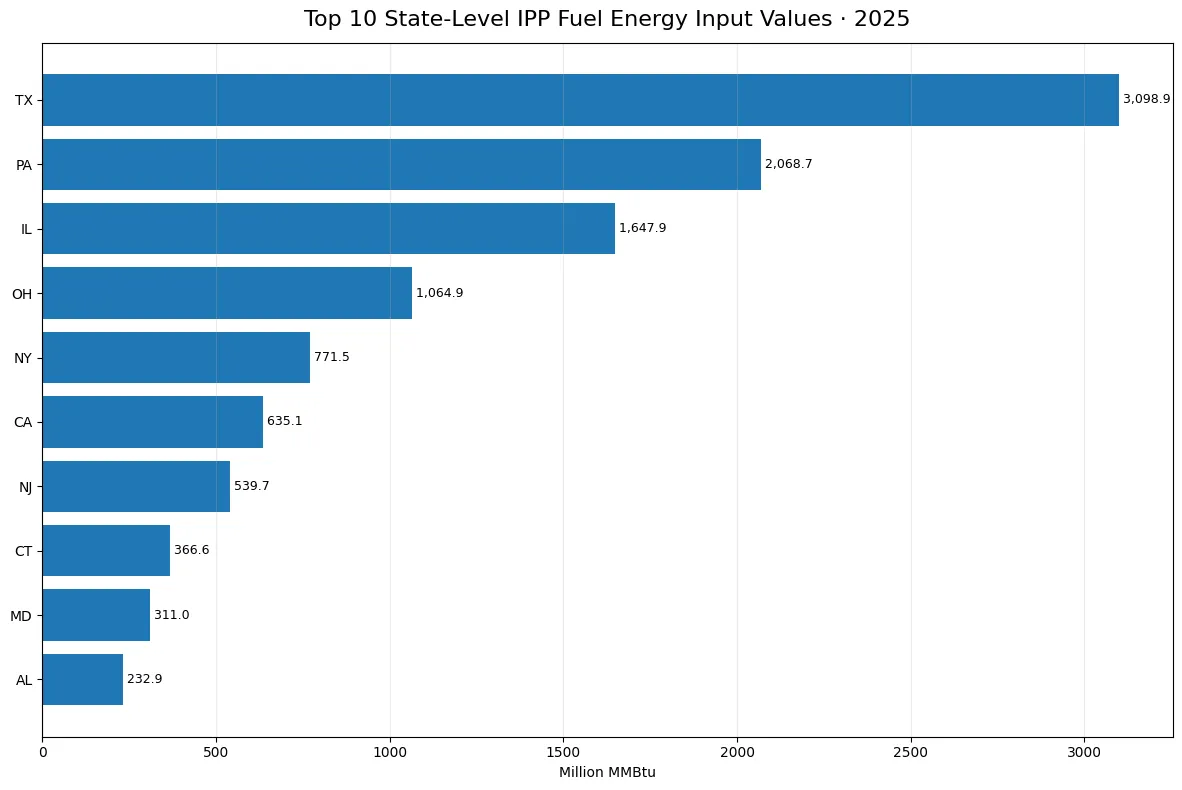Select the OH state label

22,294
